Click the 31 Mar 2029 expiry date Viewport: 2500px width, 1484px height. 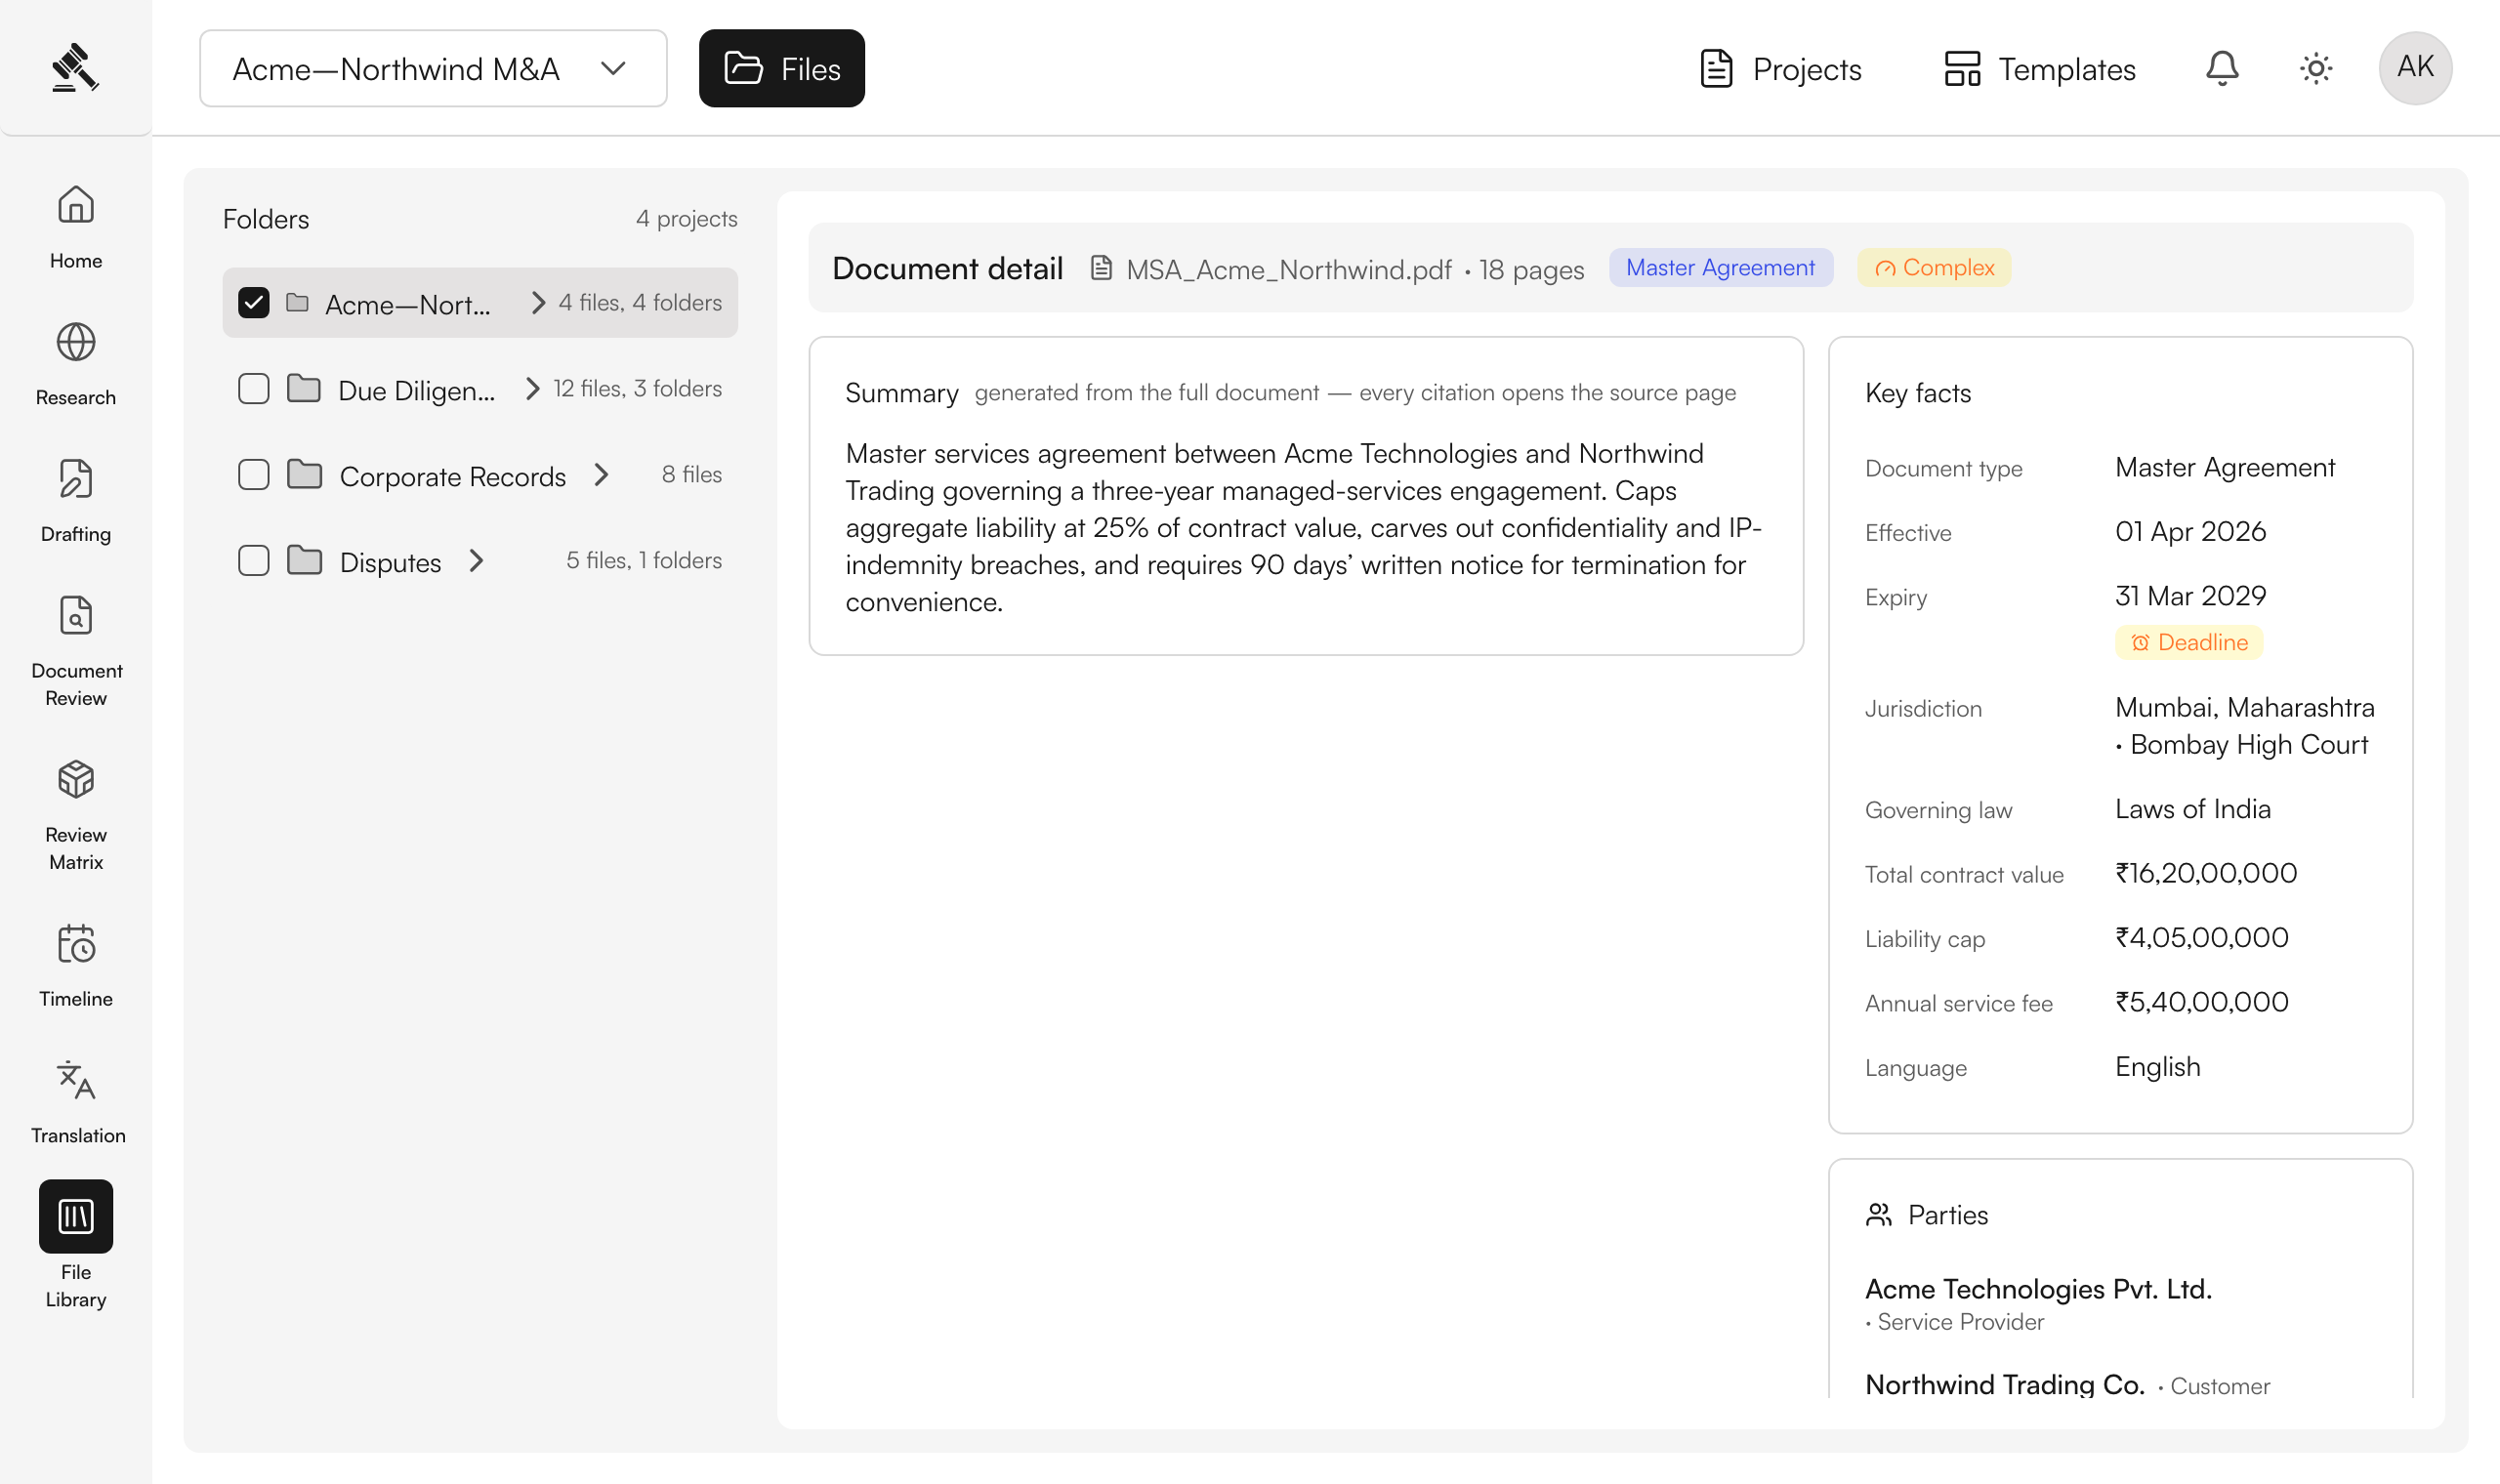[2190, 595]
